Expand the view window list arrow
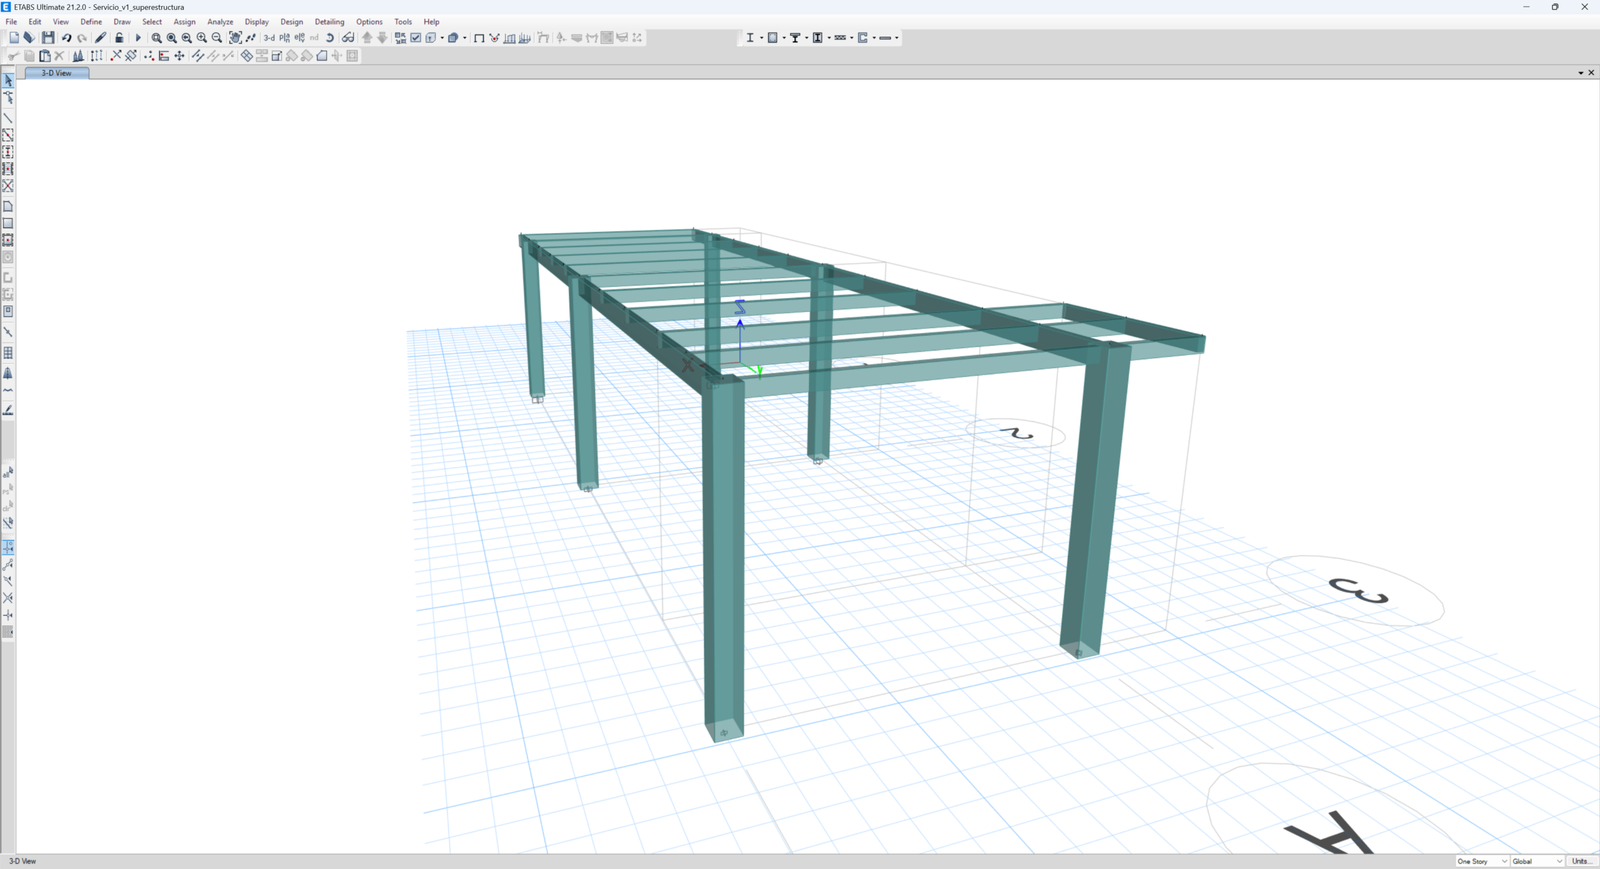The height and width of the screenshot is (869, 1600). pyautogui.click(x=1581, y=73)
